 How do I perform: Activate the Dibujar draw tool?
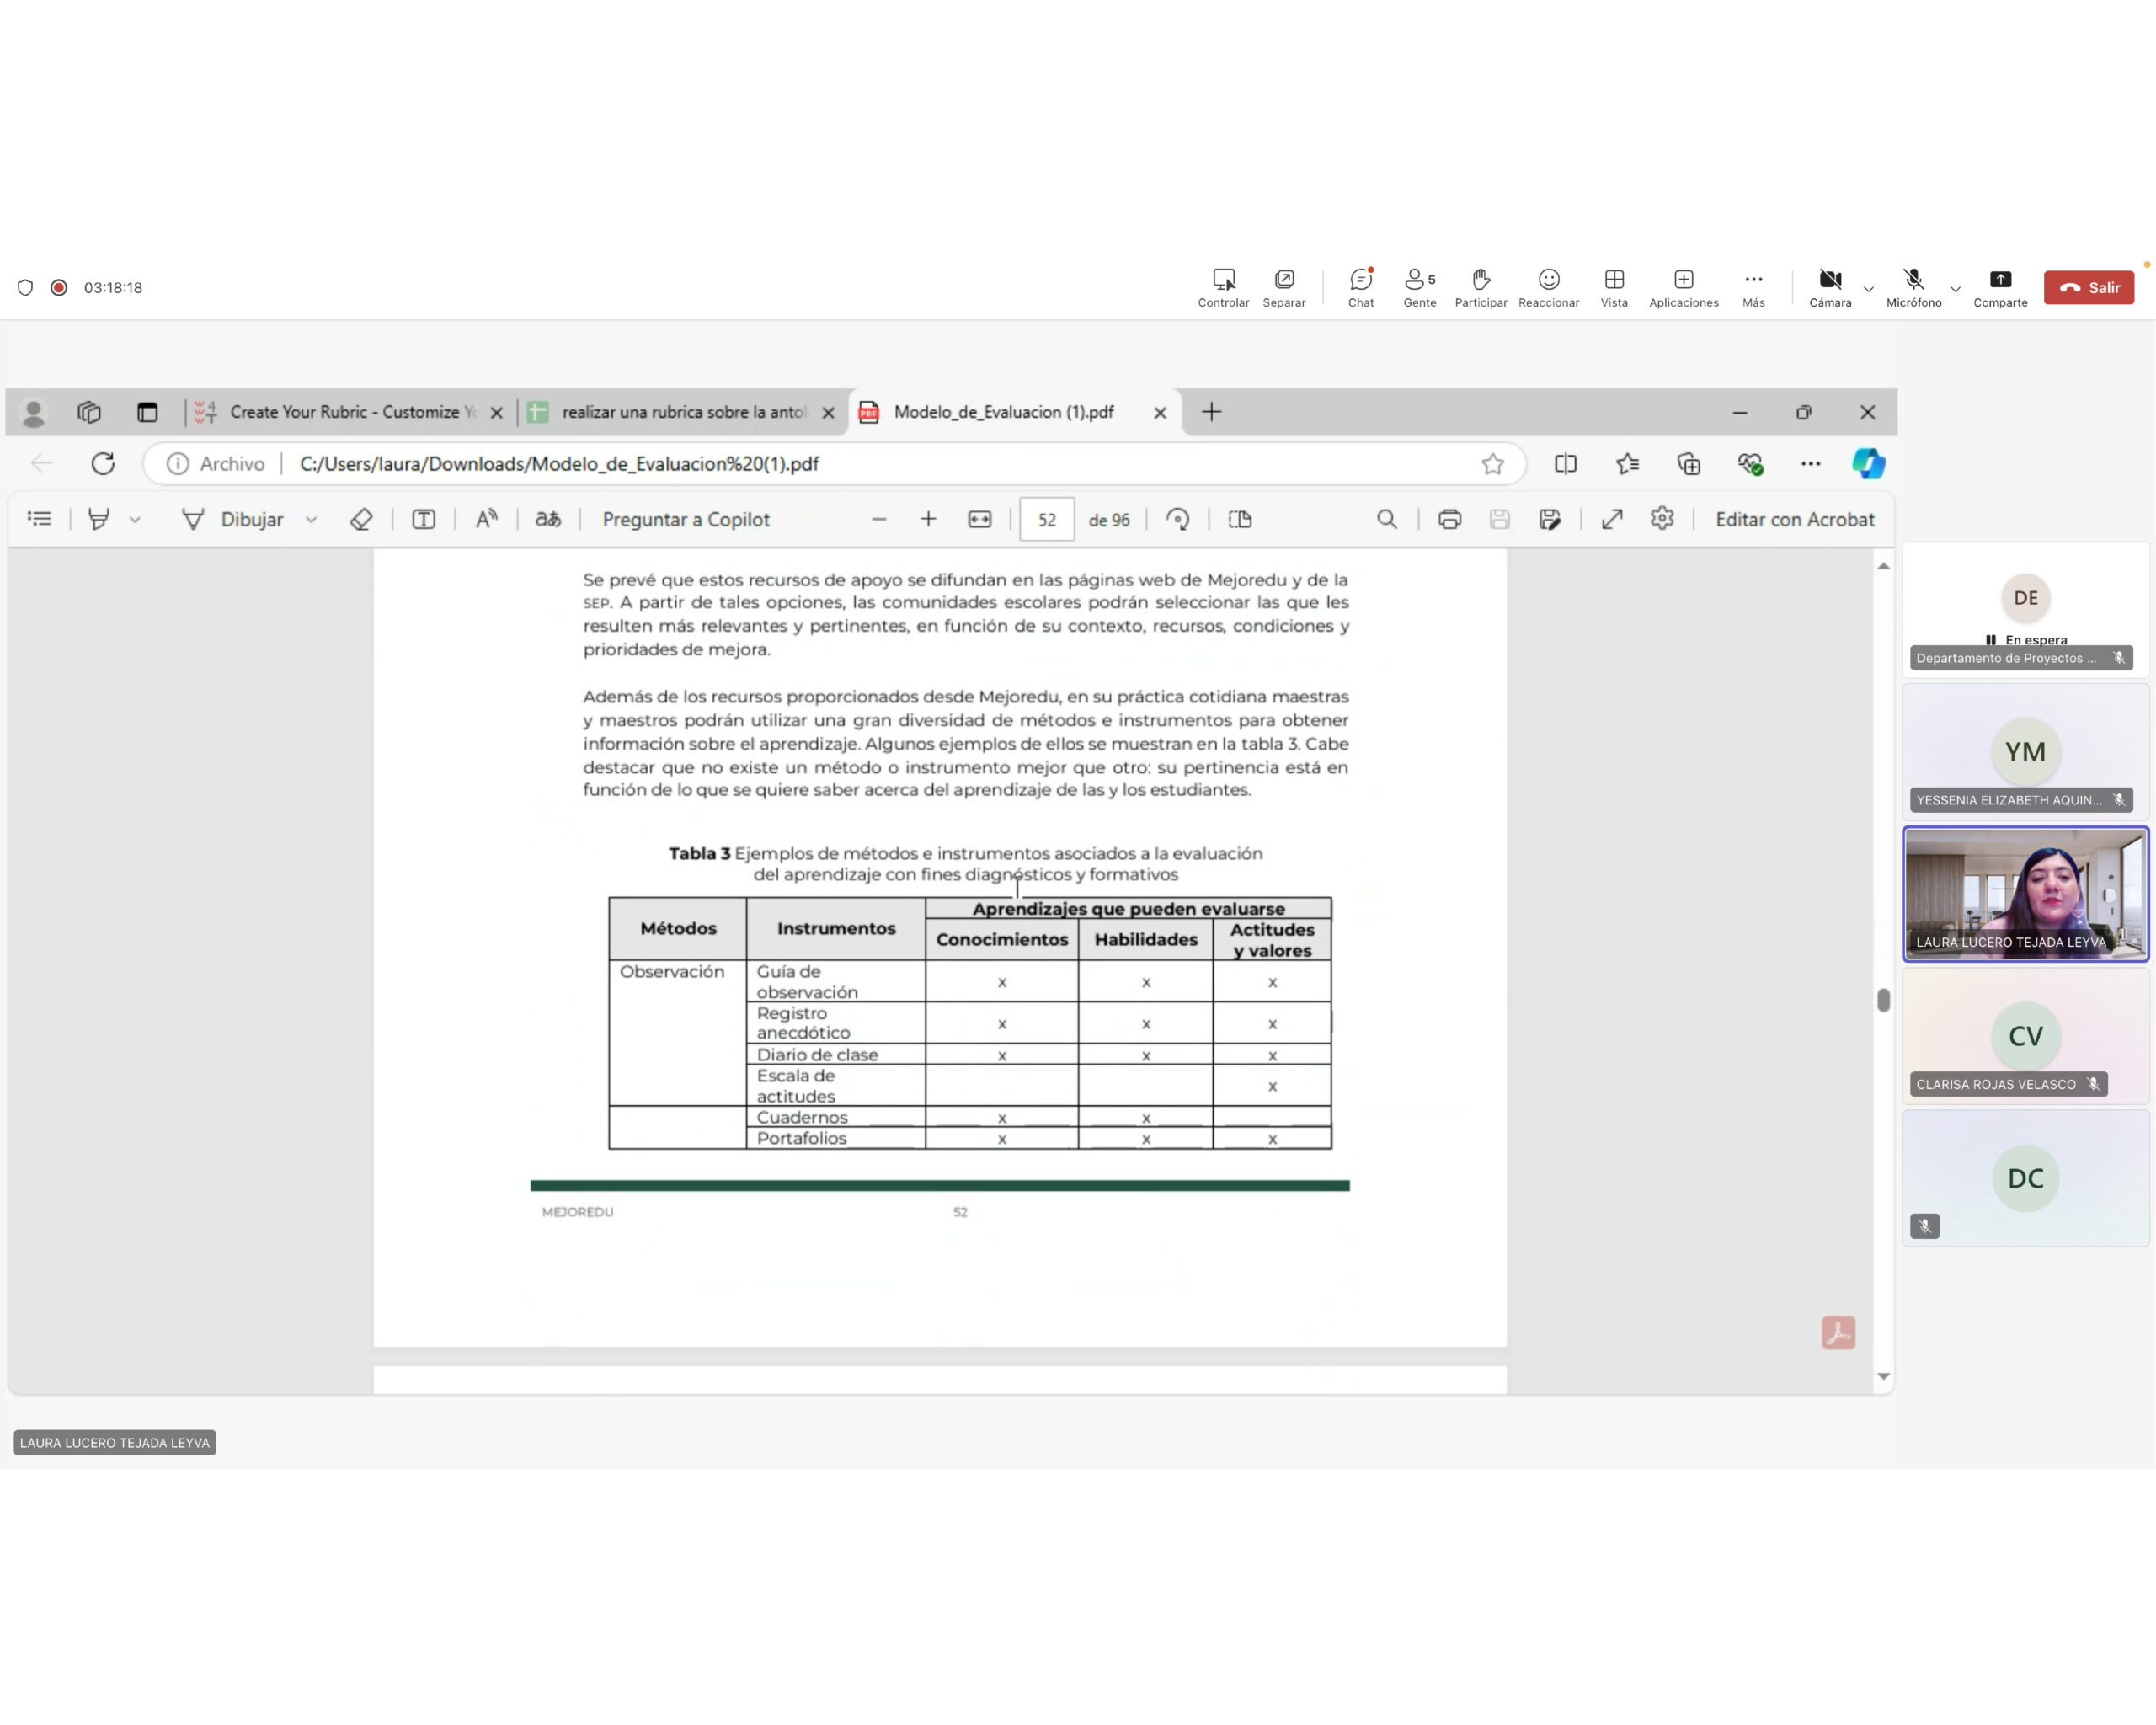click(233, 519)
